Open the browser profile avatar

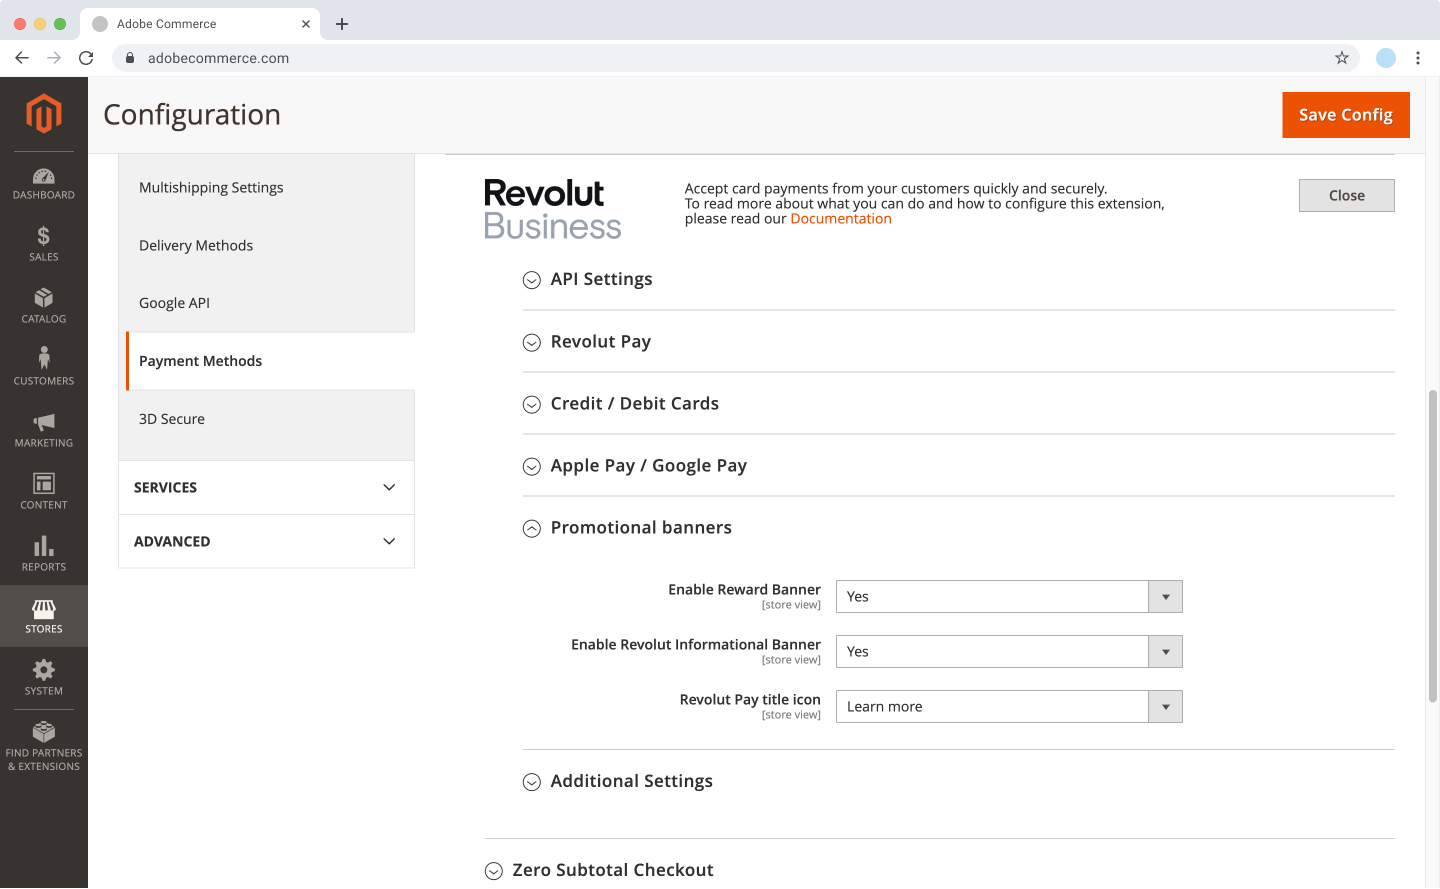coord(1386,58)
